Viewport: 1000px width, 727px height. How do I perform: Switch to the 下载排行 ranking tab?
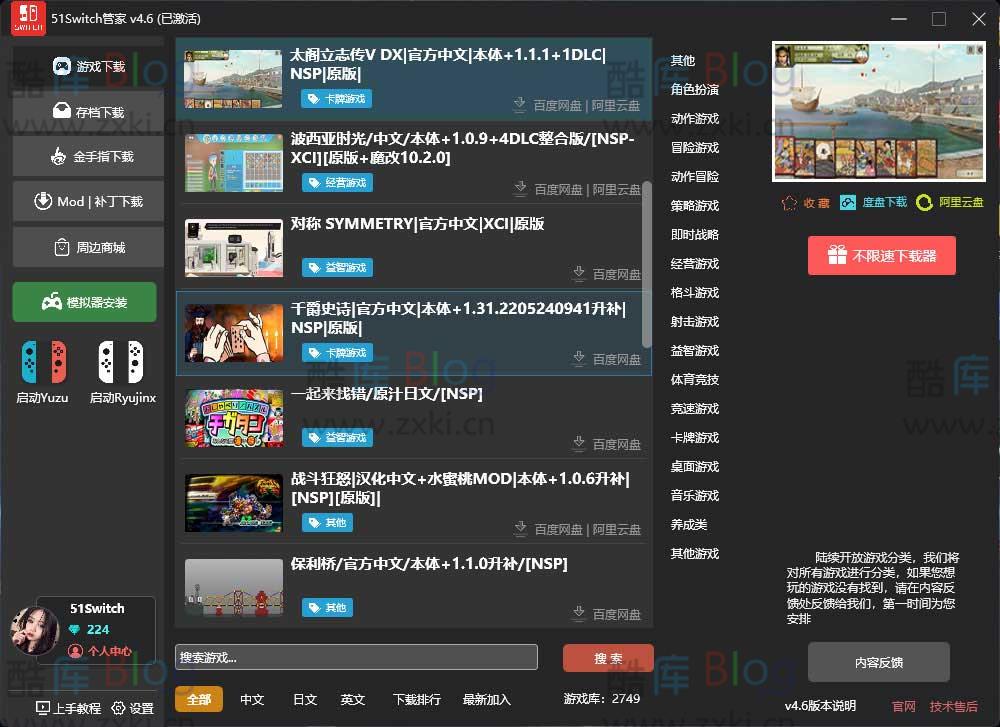tap(417, 700)
